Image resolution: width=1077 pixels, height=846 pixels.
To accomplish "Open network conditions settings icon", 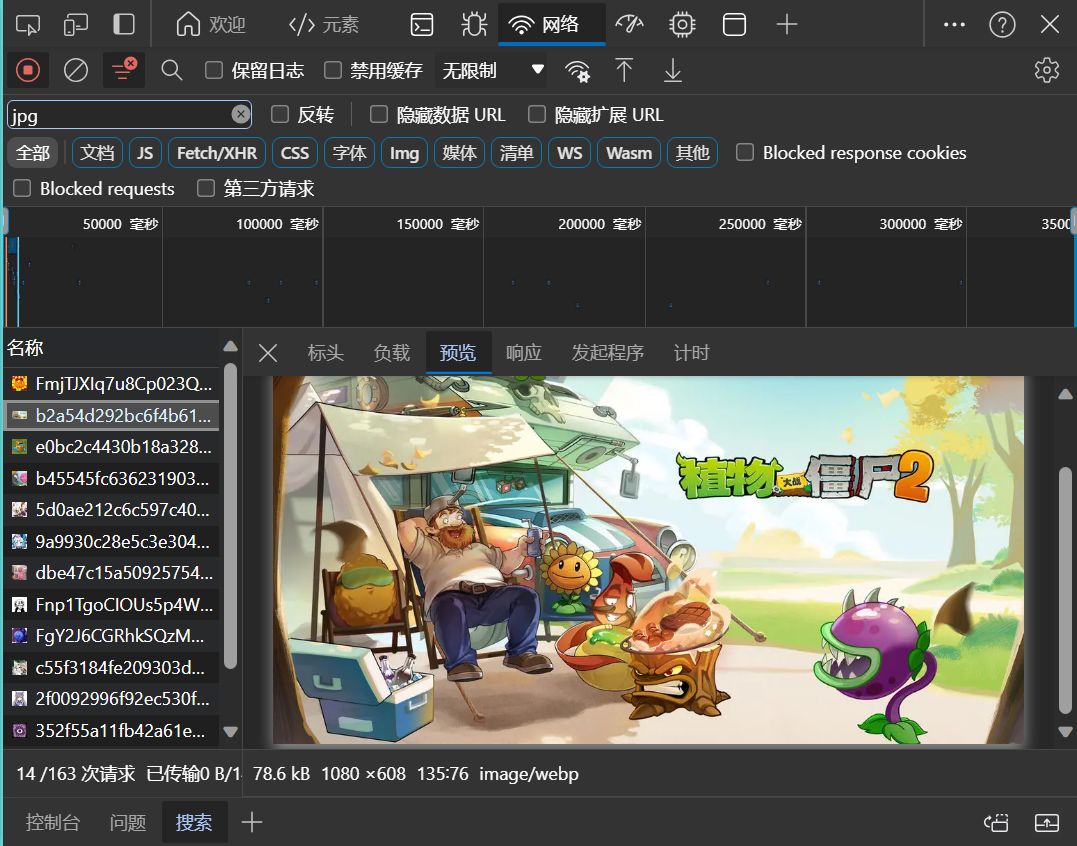I will (x=577, y=71).
